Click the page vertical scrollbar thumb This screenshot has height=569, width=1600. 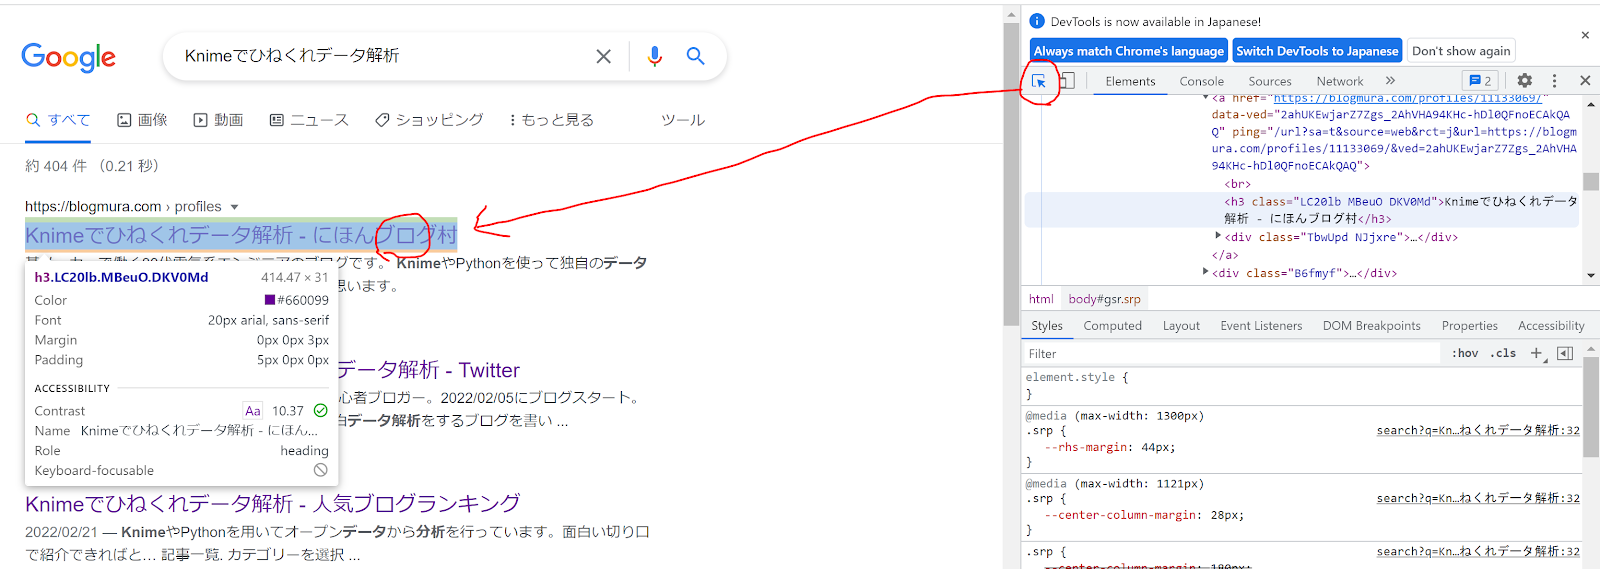[1011, 176]
